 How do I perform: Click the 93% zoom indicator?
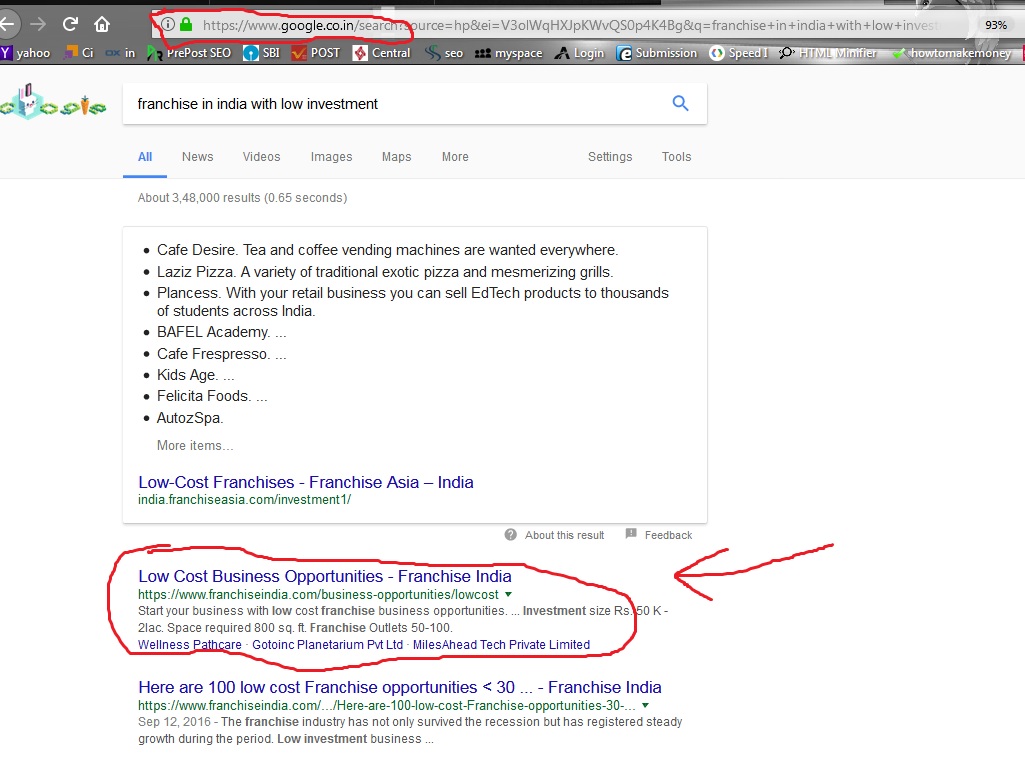pyautogui.click(x=996, y=25)
